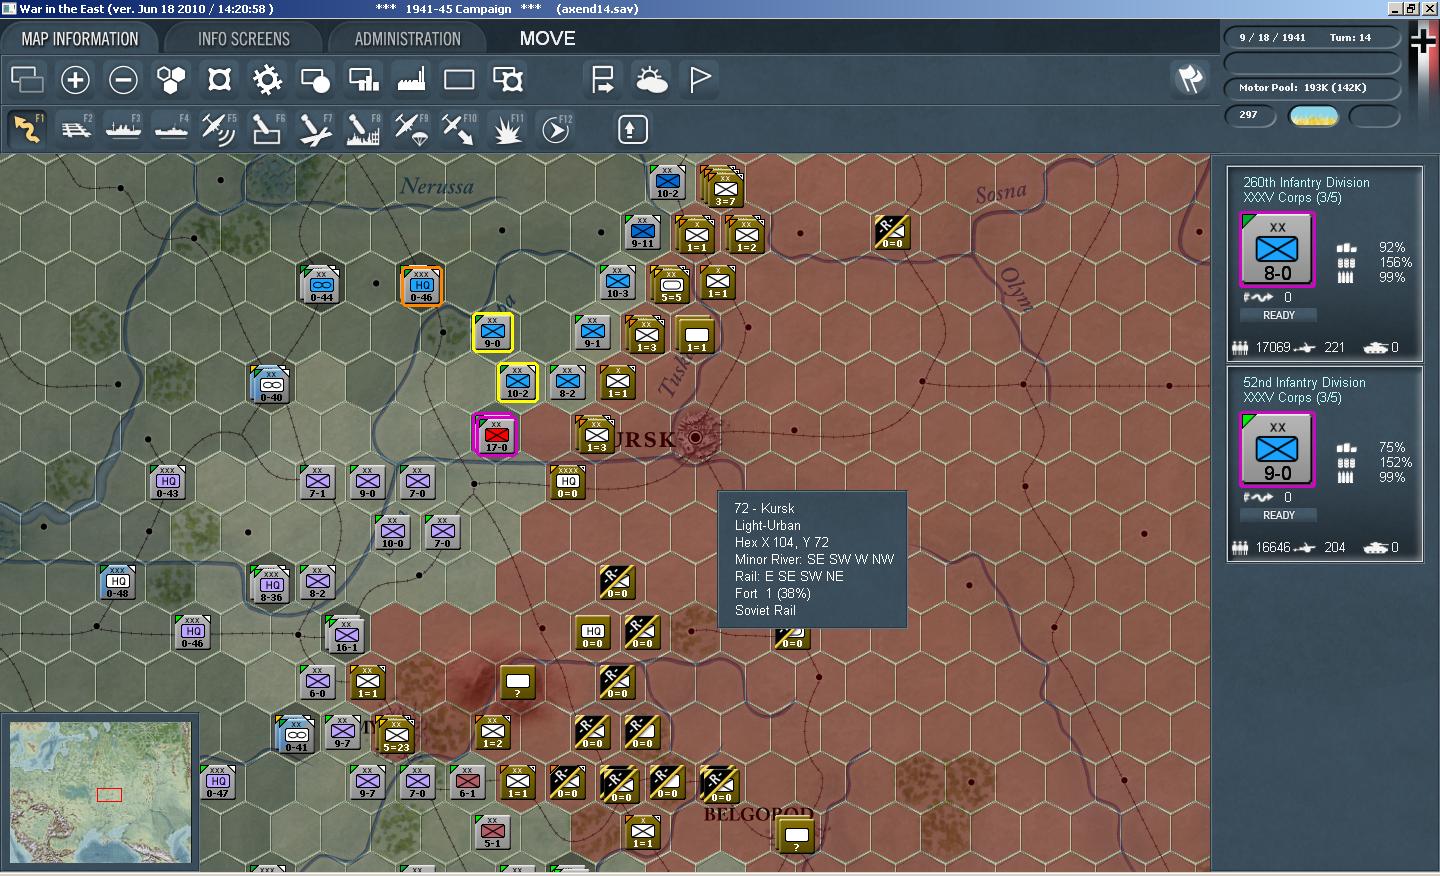
Task: Select the 9-0 counter in 52nd Division card
Action: tap(1277, 450)
